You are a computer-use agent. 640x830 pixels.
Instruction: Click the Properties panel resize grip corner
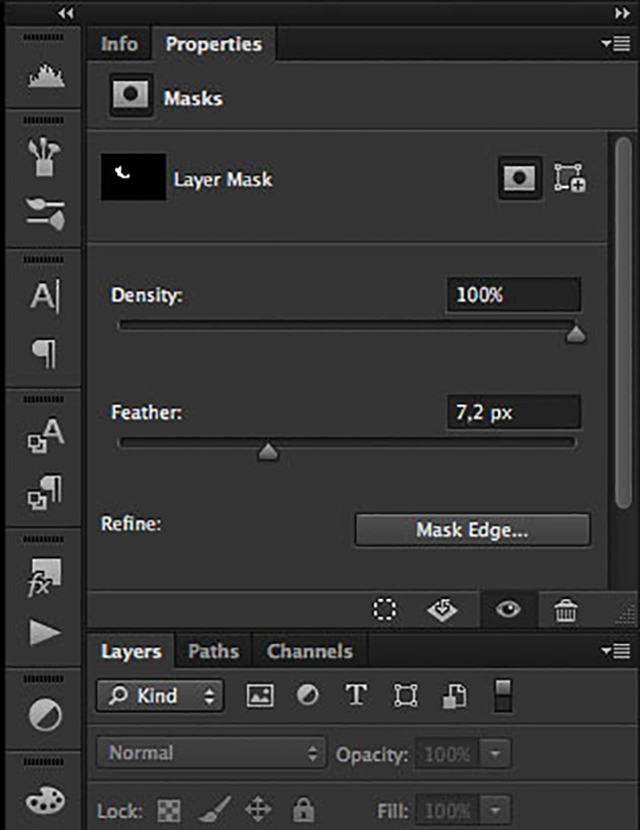[626, 615]
